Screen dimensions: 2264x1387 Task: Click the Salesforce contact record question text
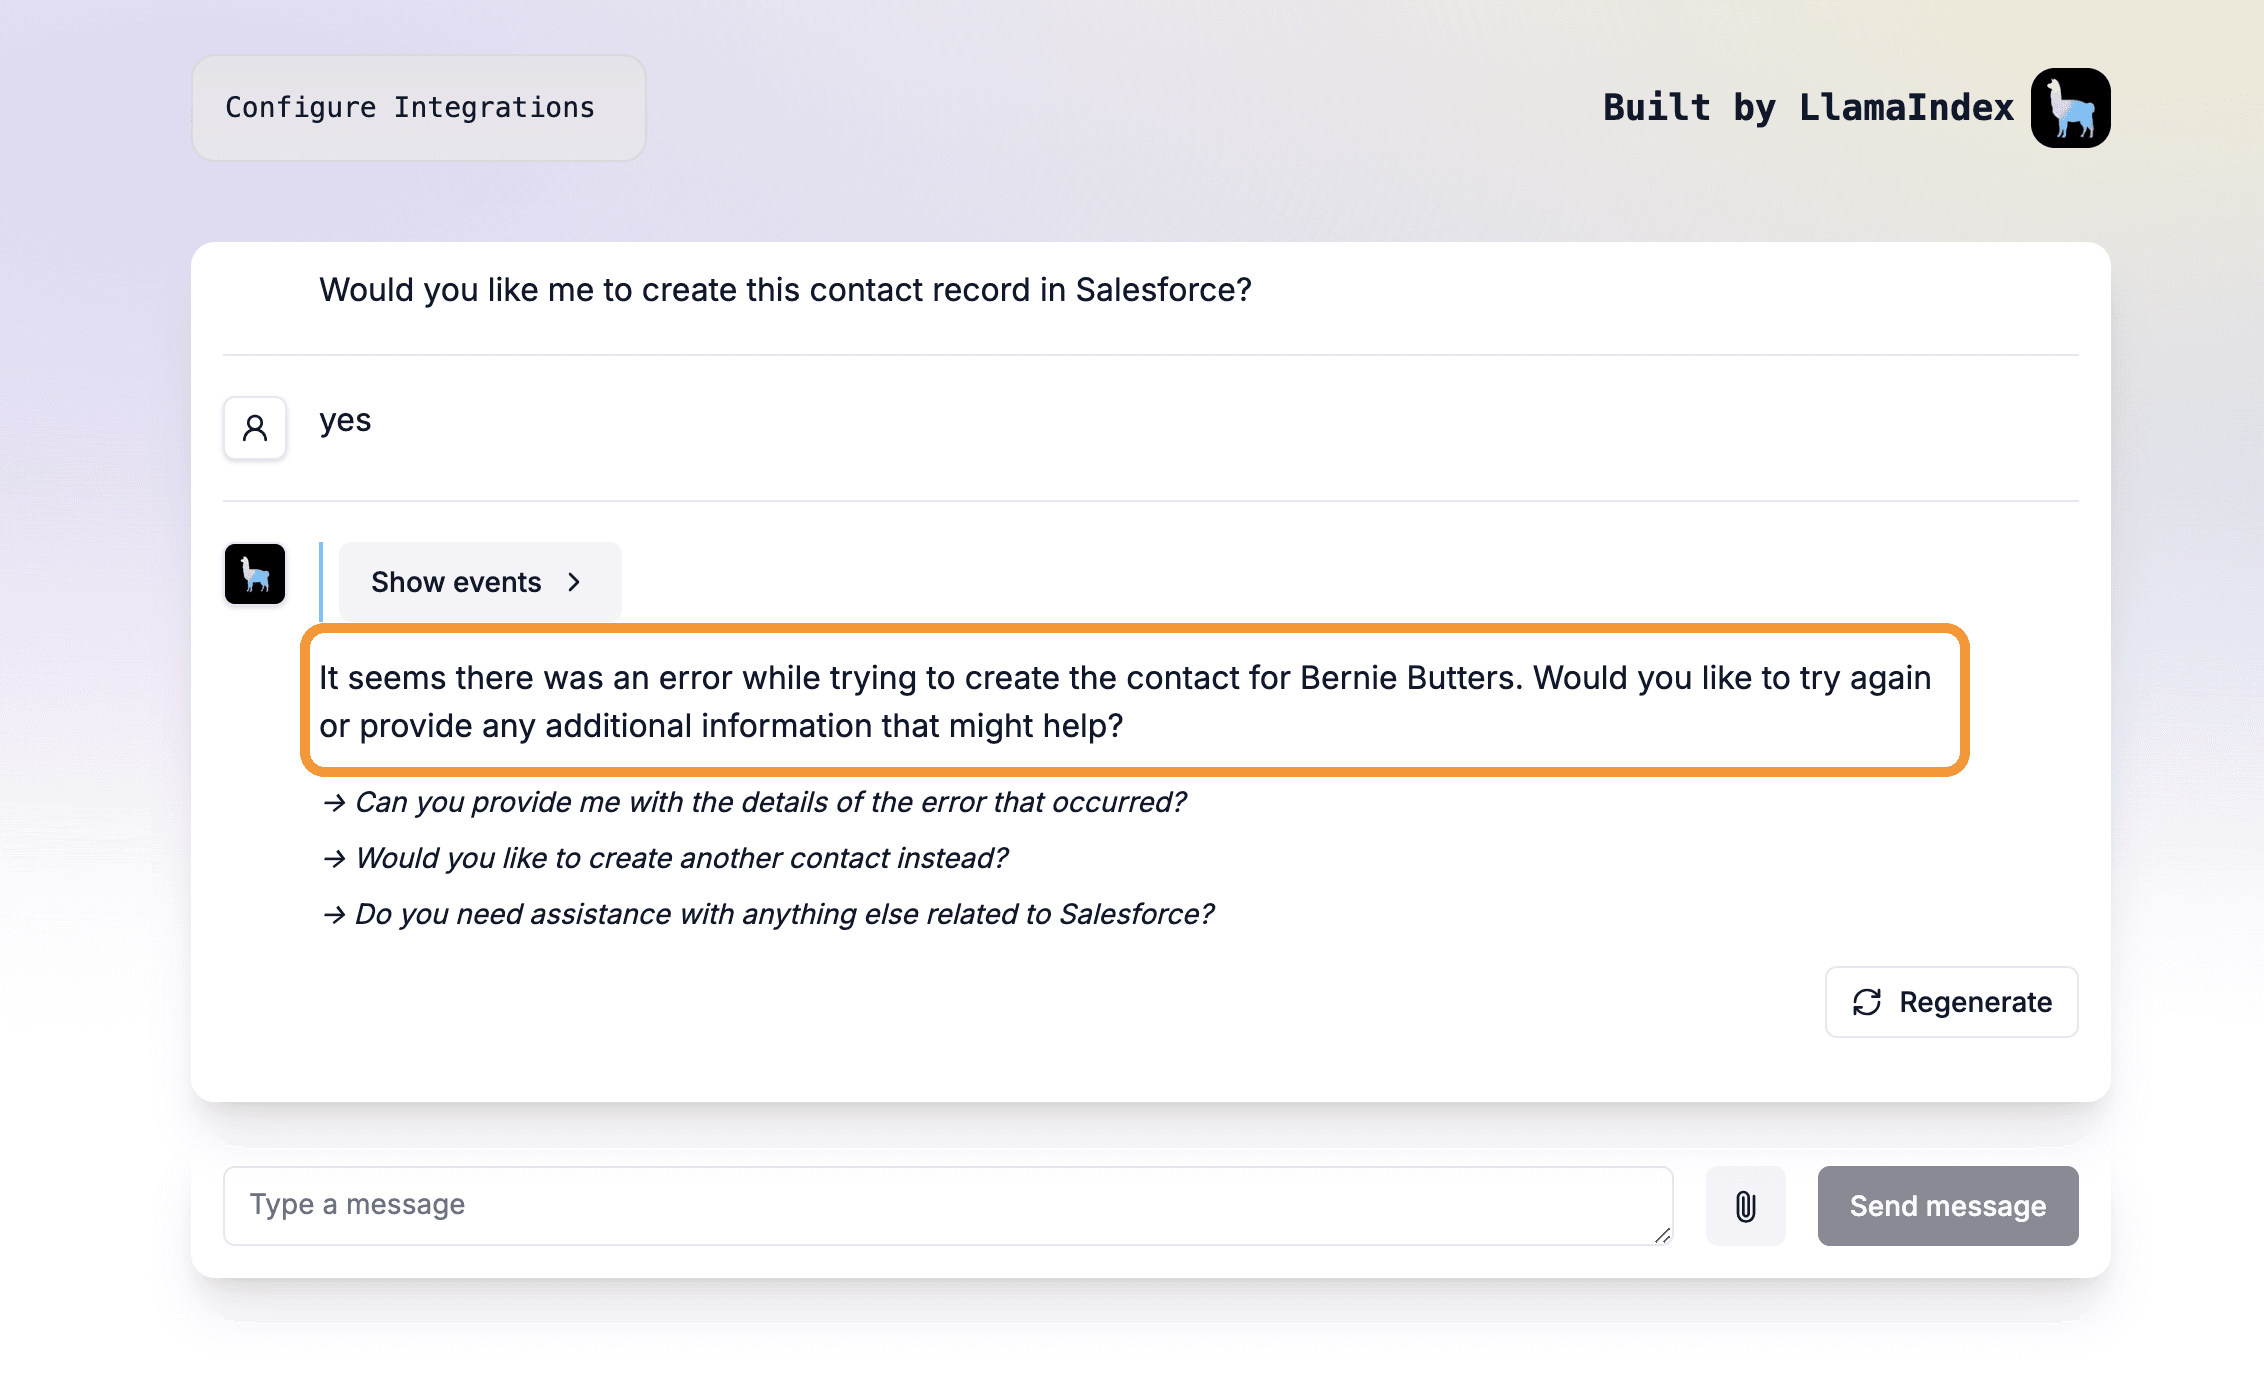[x=785, y=290]
